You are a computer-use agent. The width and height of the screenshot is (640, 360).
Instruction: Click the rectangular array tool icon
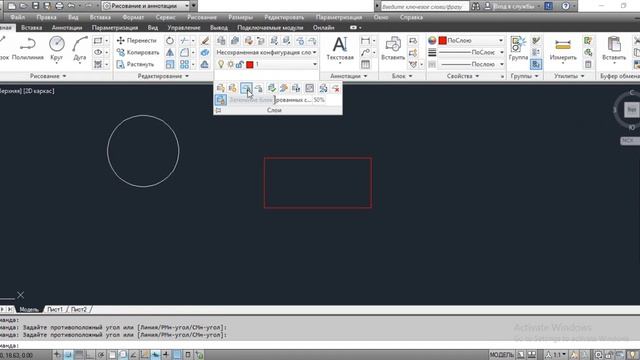[x=184, y=64]
